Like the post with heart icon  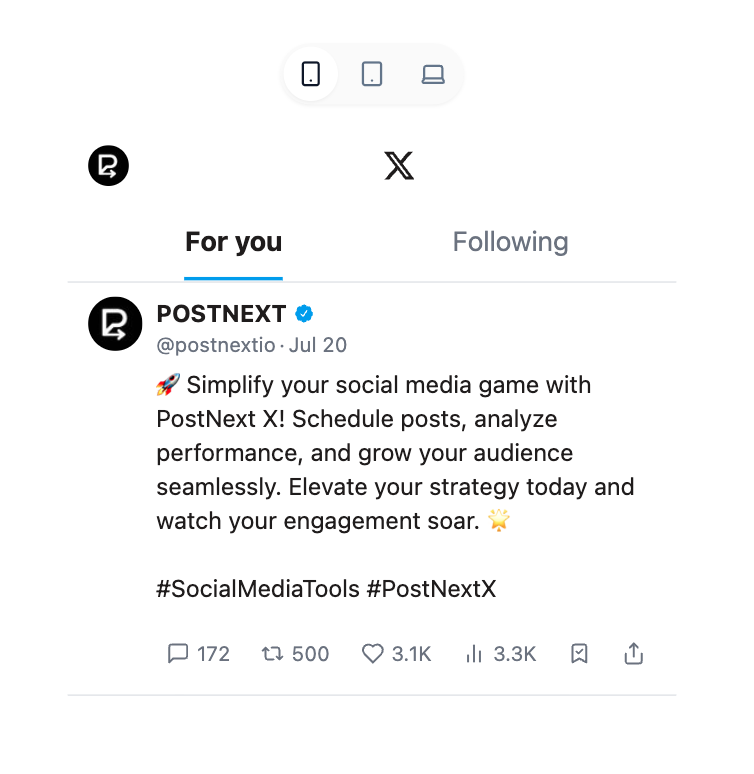point(372,654)
